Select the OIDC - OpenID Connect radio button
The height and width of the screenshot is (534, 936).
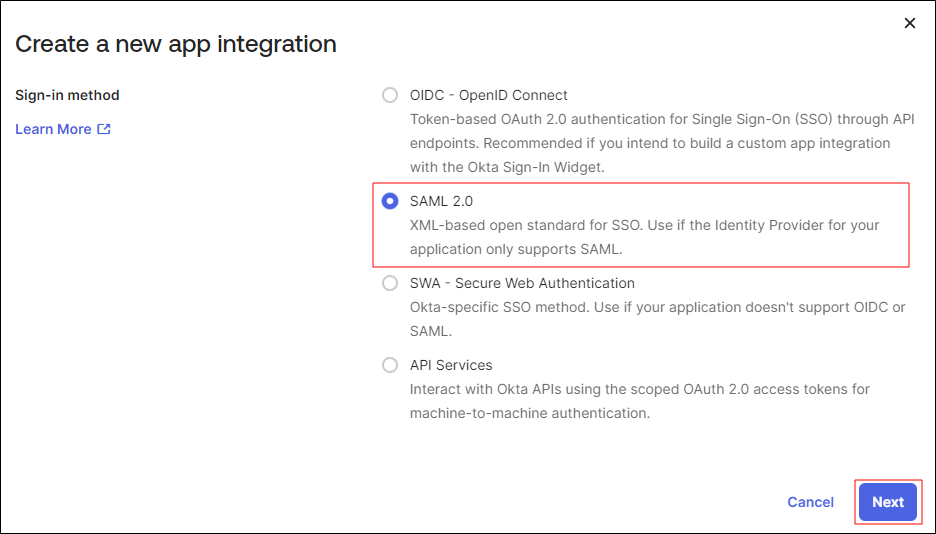(x=390, y=96)
